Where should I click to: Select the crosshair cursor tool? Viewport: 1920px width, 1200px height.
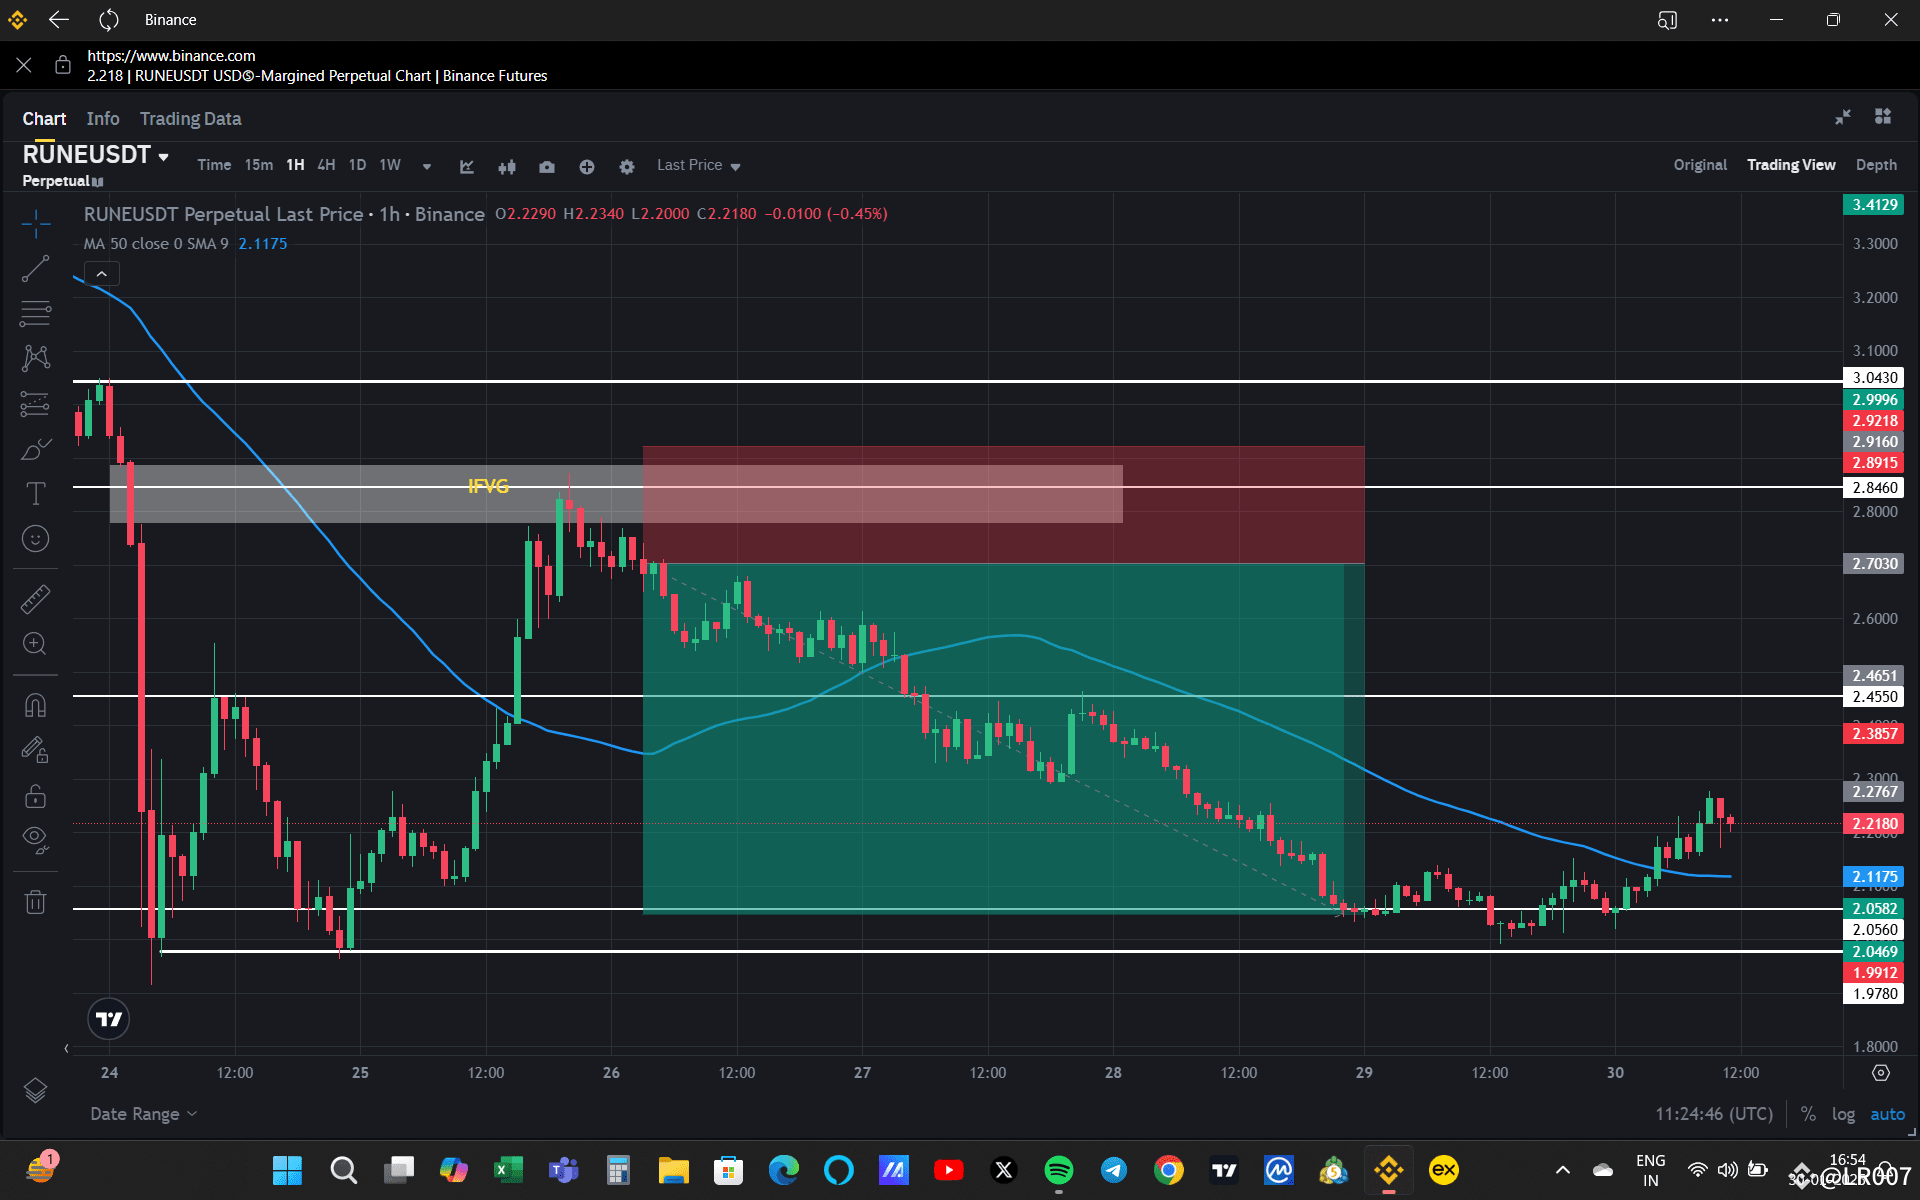click(x=35, y=224)
